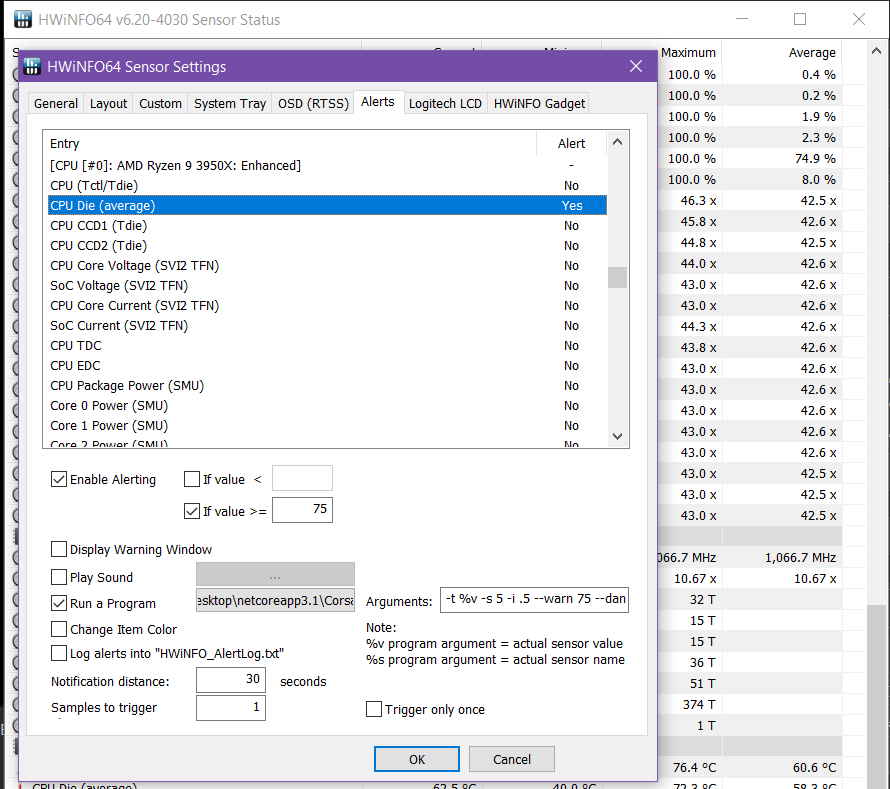Toggle the Enable Alerting checkbox
Viewport: 890px width, 789px height.
click(x=59, y=479)
